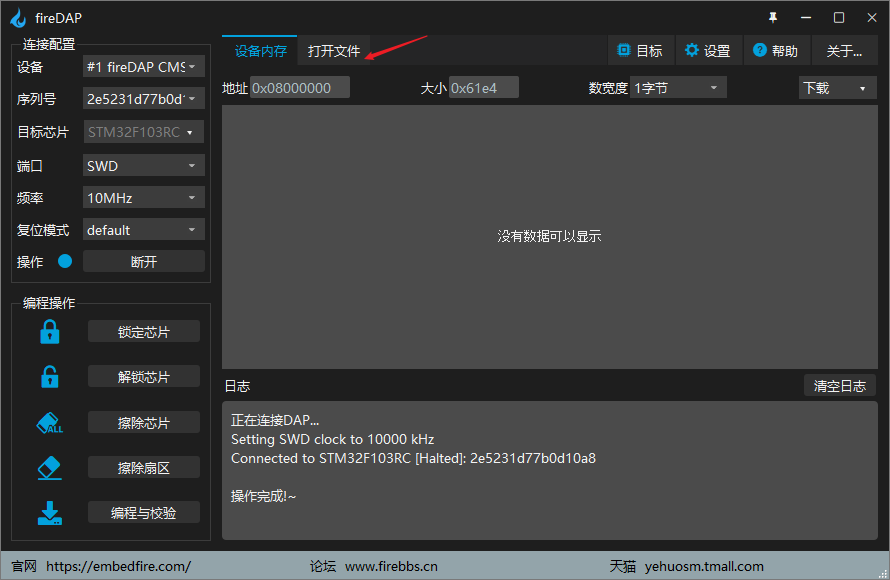The image size is (890, 580).
Task: Click the 地址 address field 0x08000000
Action: [x=300, y=88]
